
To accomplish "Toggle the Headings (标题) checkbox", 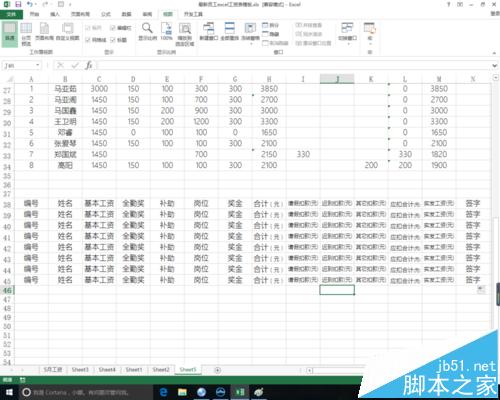I will pyautogui.click(x=119, y=40).
